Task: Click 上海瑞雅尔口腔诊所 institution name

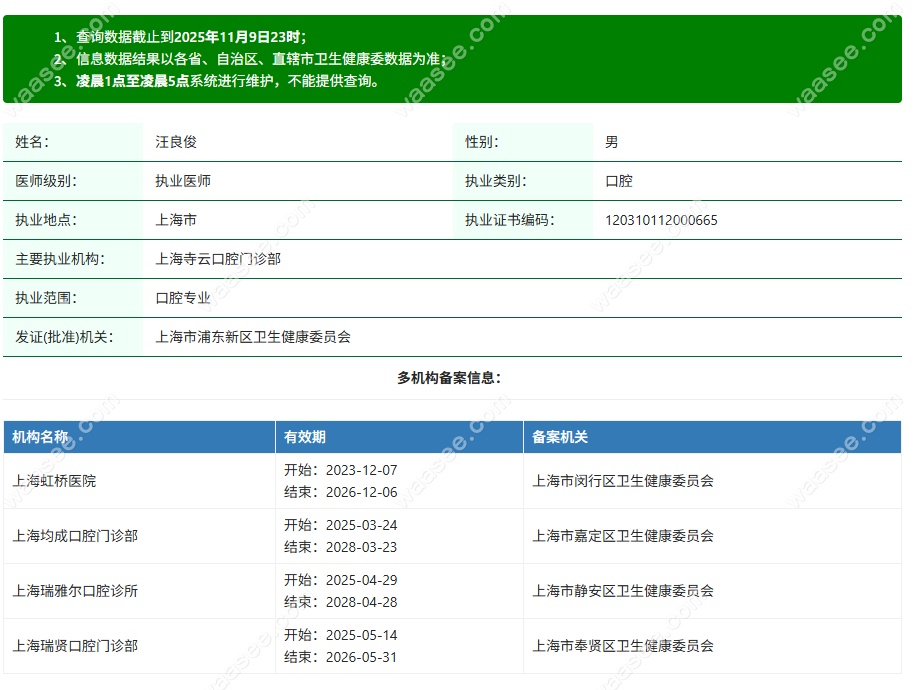Action: tap(78, 591)
